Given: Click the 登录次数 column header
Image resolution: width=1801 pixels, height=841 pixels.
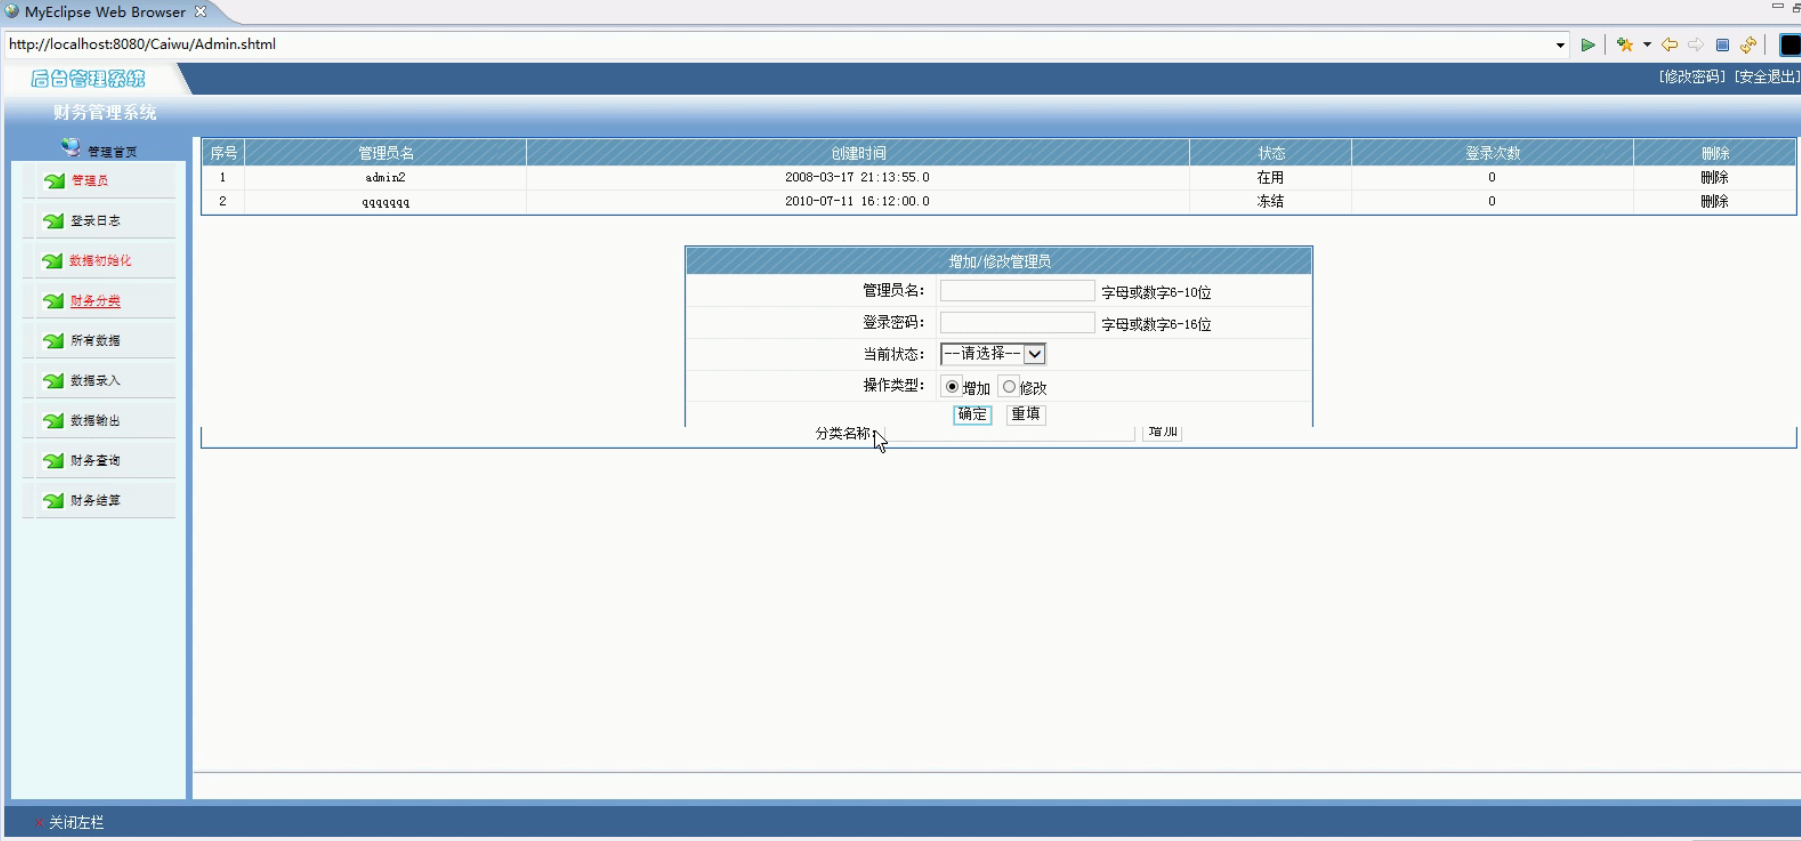Looking at the screenshot, I should click(1492, 153).
